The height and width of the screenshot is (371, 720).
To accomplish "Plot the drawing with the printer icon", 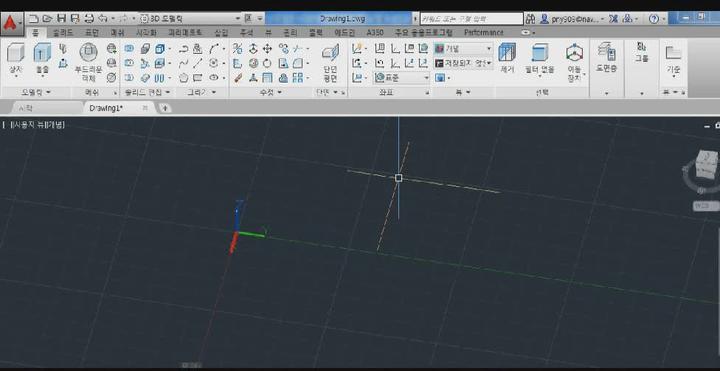I will (x=90, y=19).
